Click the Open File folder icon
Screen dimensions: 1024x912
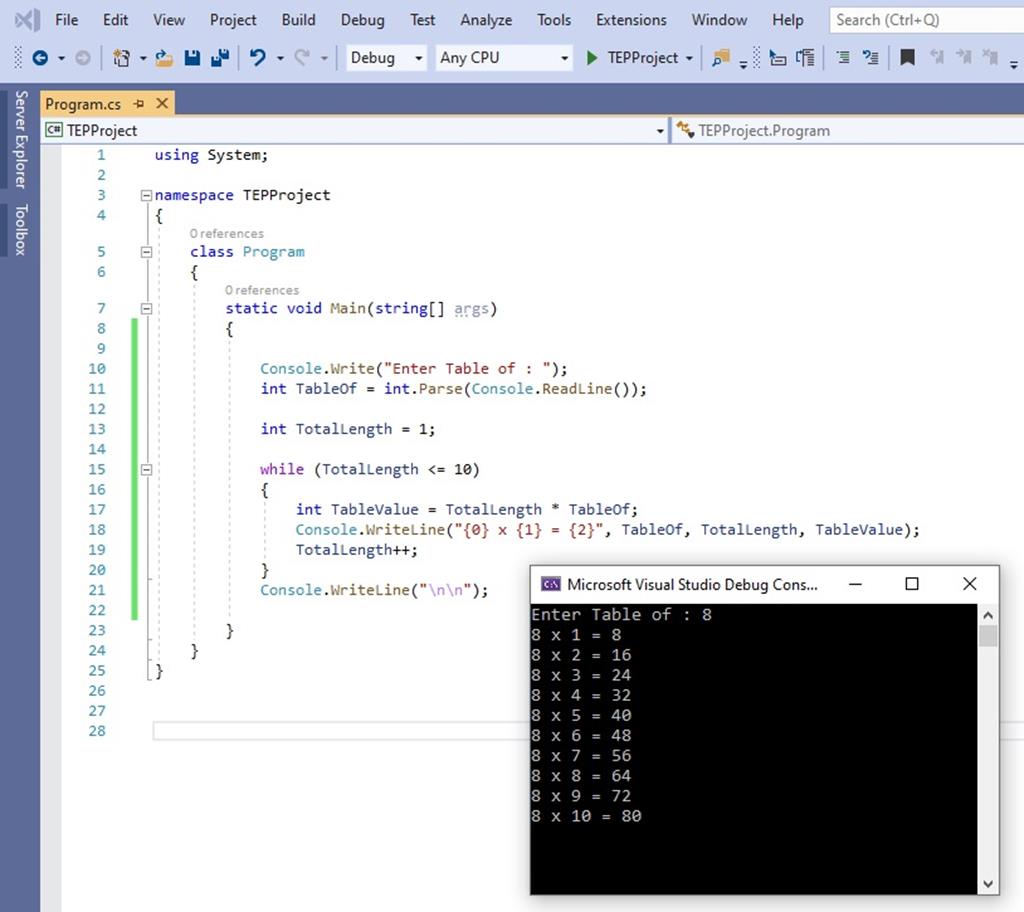pyautogui.click(x=164, y=58)
